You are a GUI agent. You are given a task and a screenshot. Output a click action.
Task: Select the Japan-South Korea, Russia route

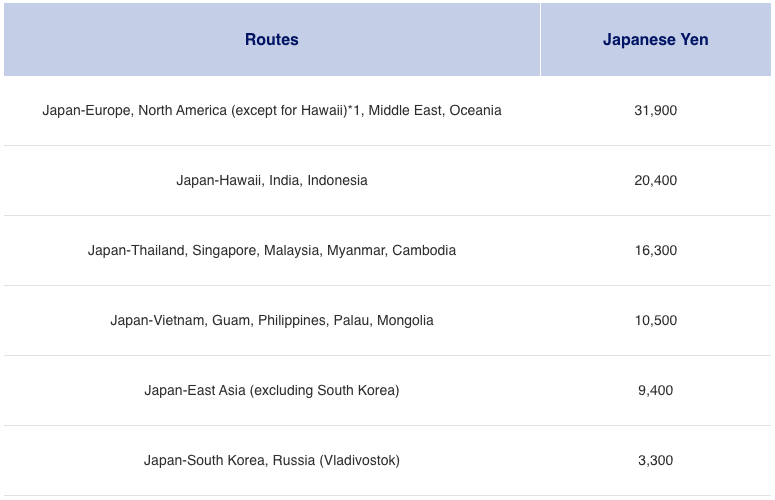(x=271, y=460)
